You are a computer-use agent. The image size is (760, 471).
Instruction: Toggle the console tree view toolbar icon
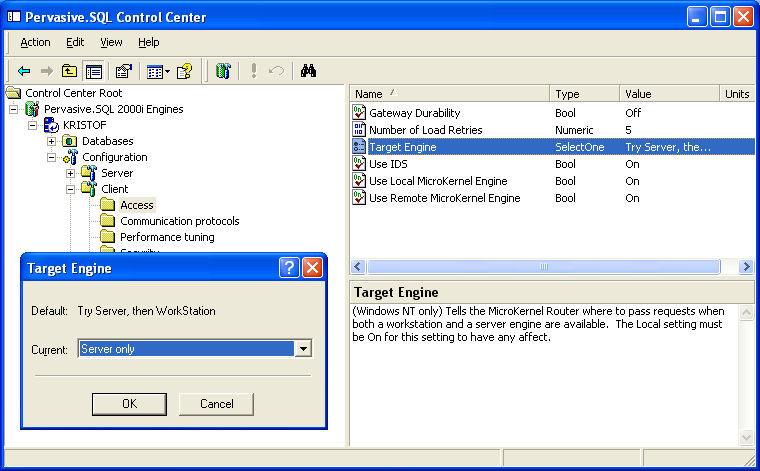pyautogui.click(x=94, y=71)
